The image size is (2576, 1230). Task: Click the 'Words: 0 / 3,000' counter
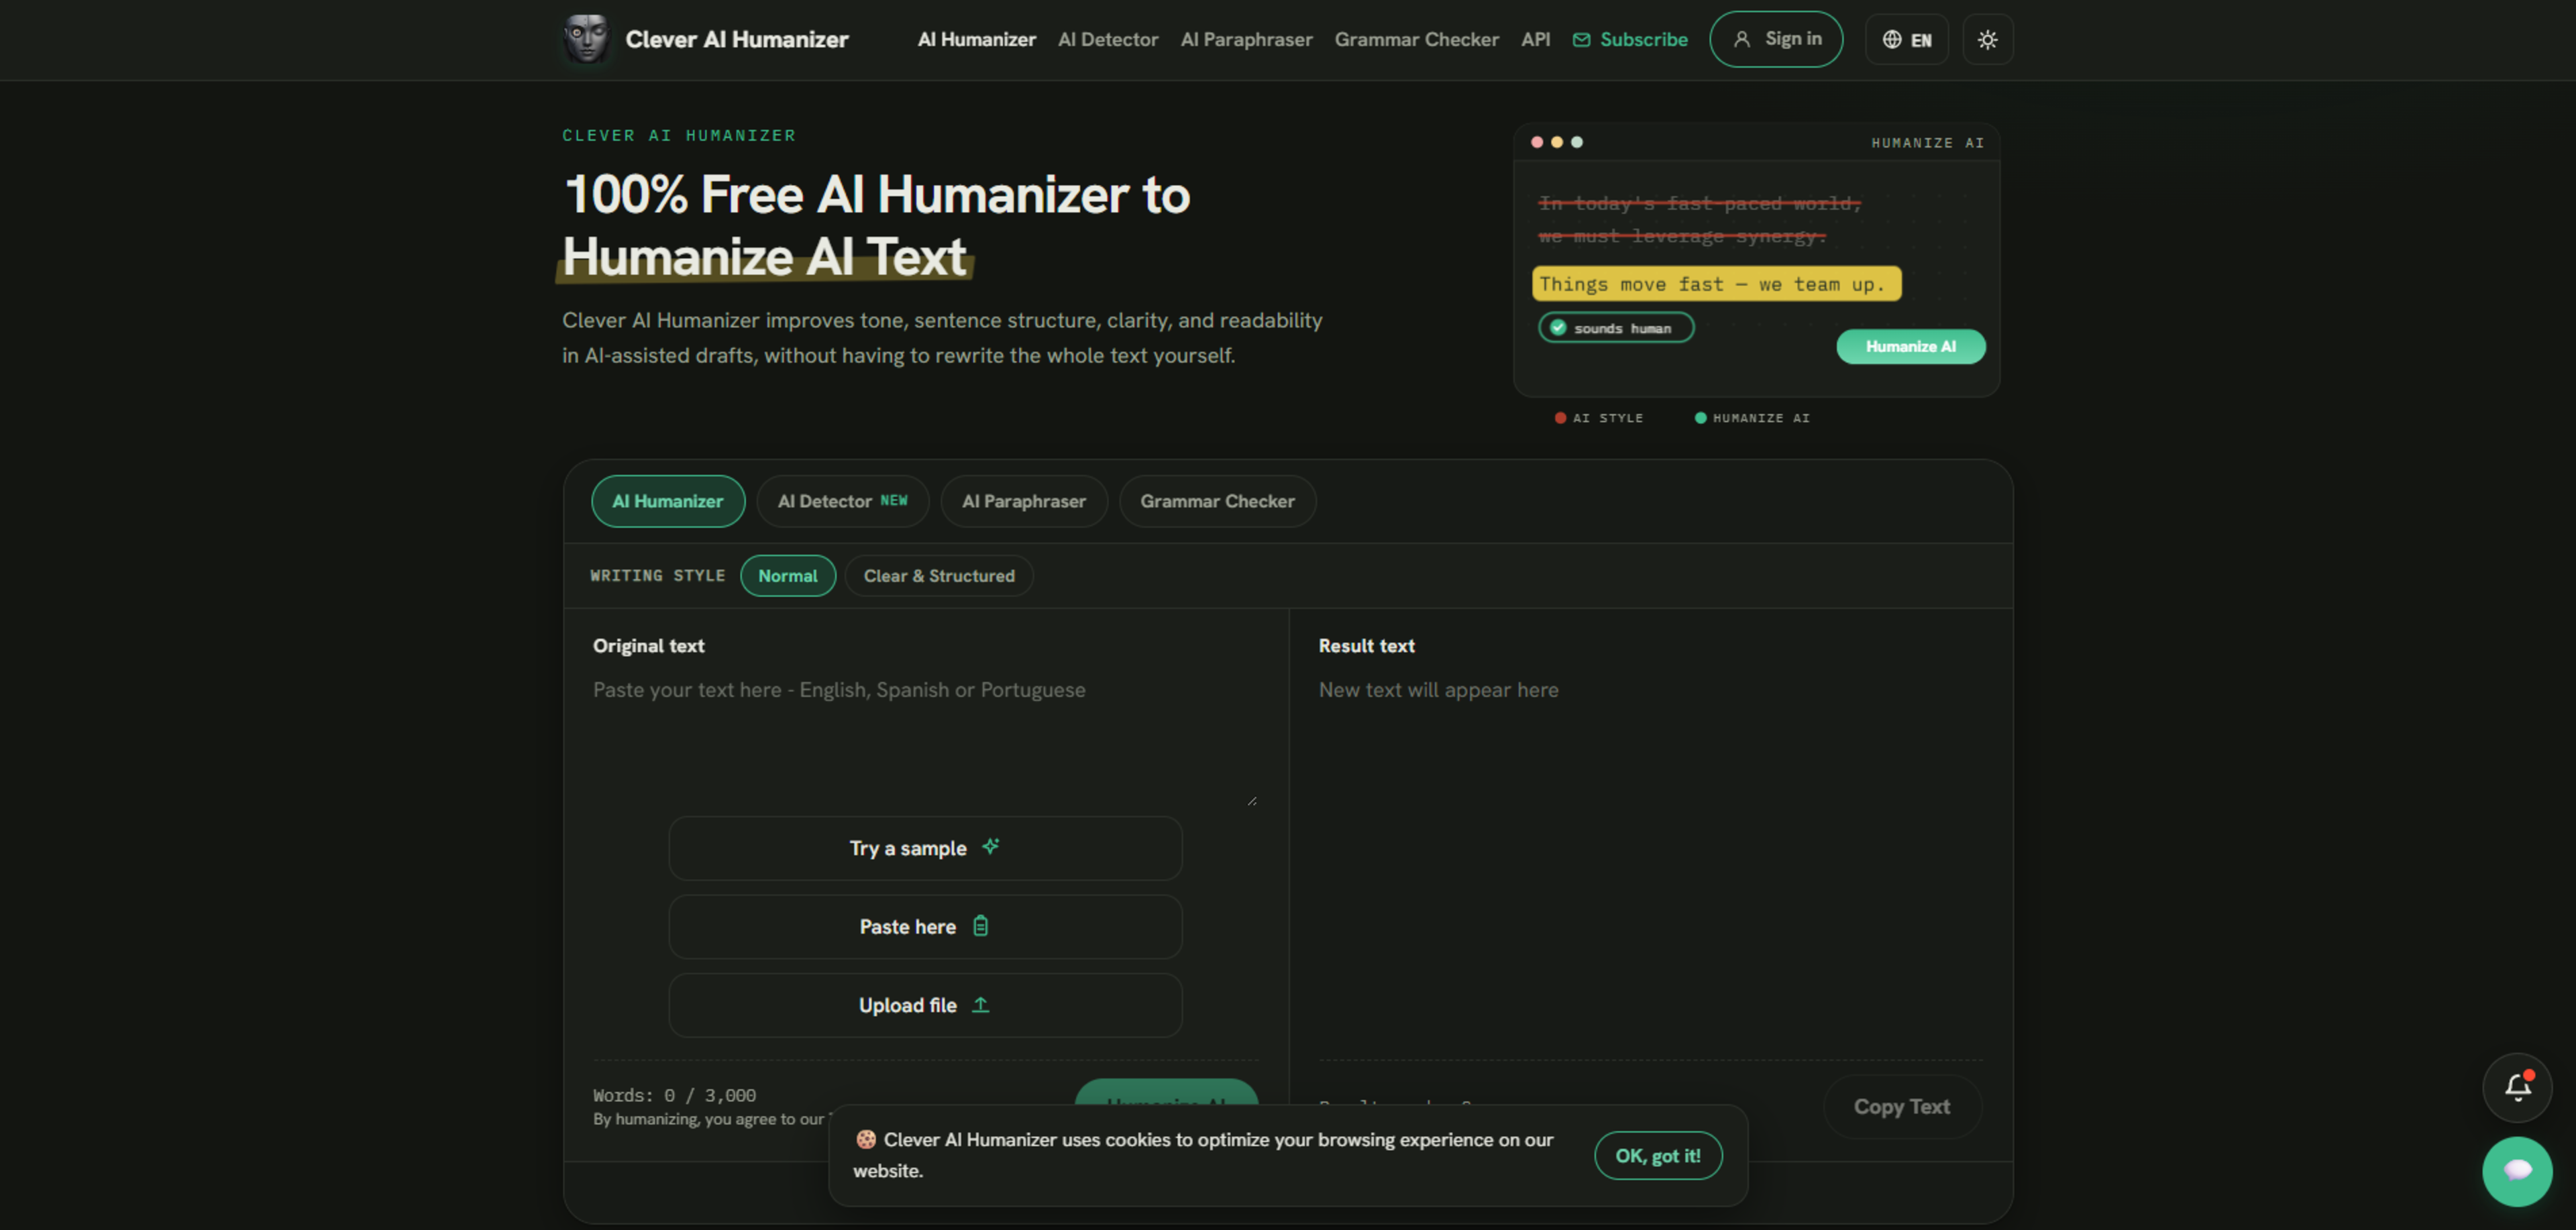coord(674,1095)
